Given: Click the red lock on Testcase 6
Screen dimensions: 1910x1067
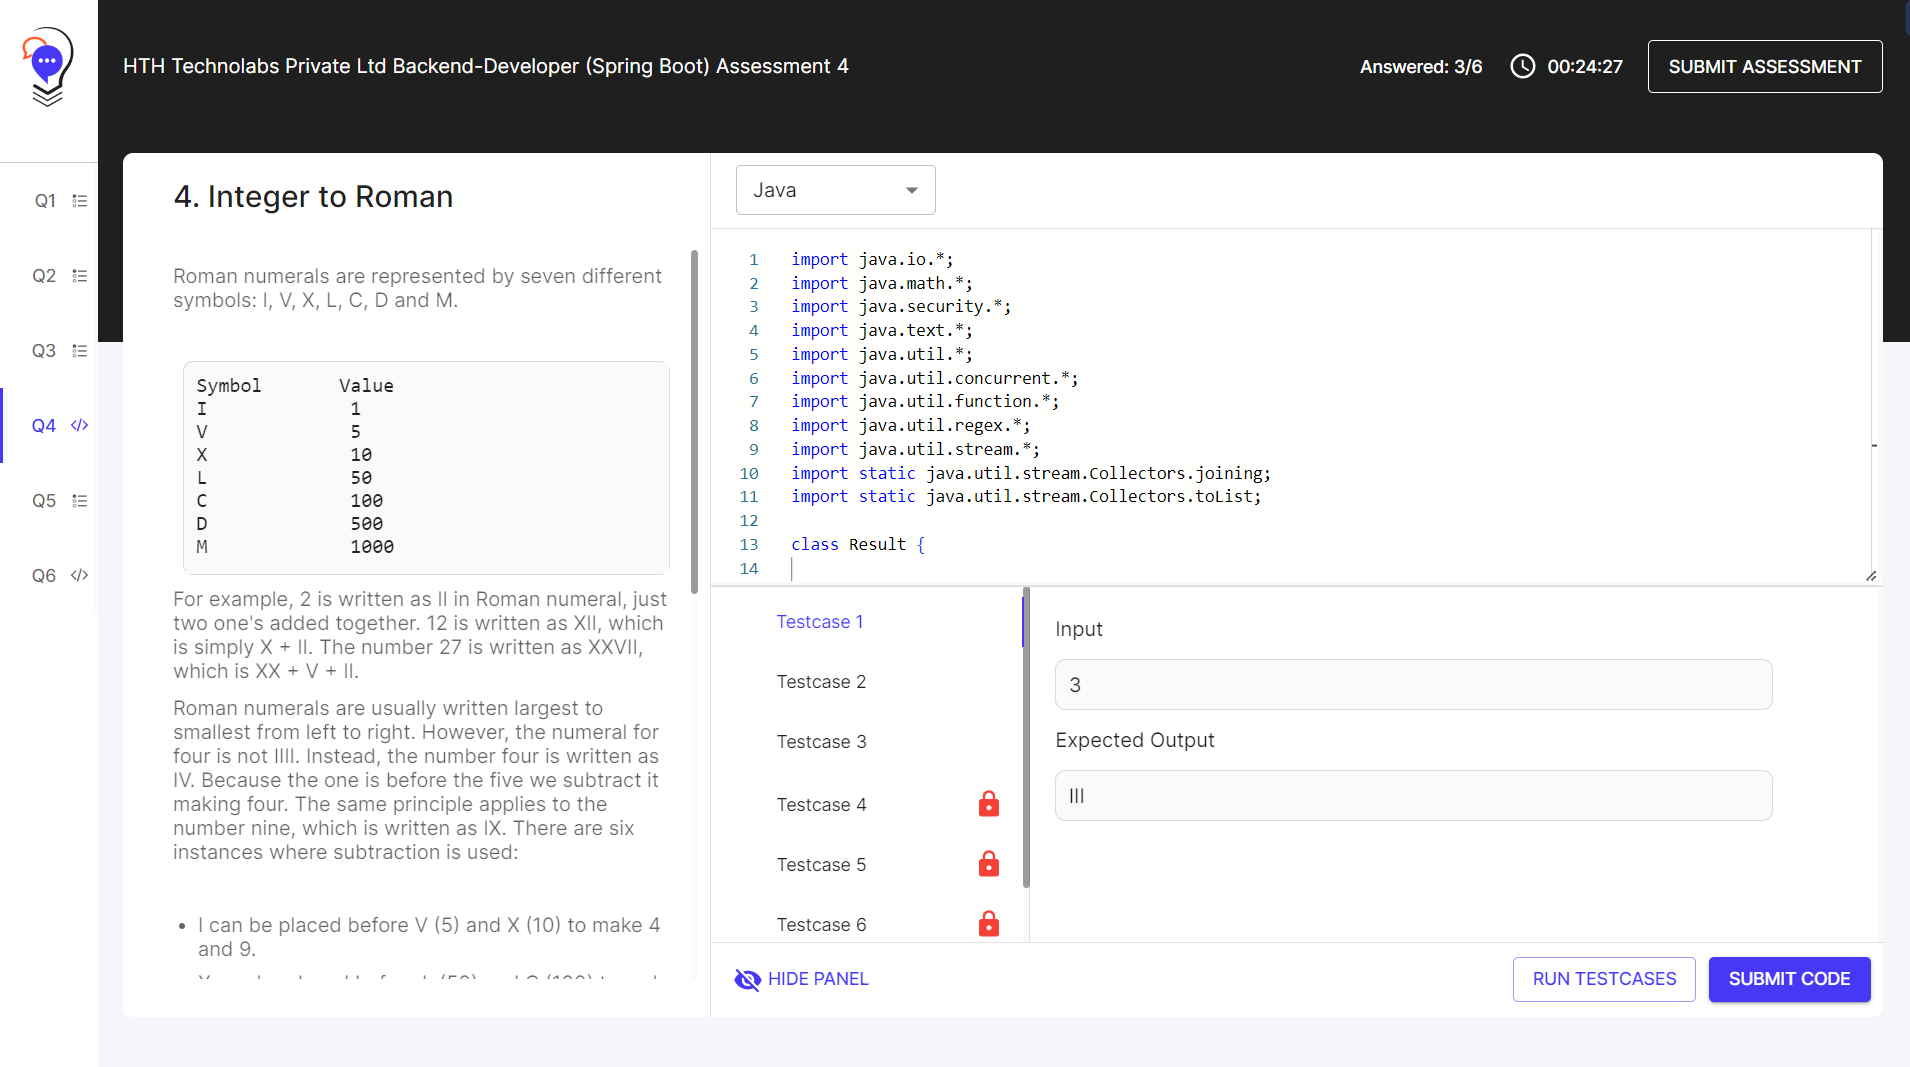Looking at the screenshot, I should tap(988, 924).
